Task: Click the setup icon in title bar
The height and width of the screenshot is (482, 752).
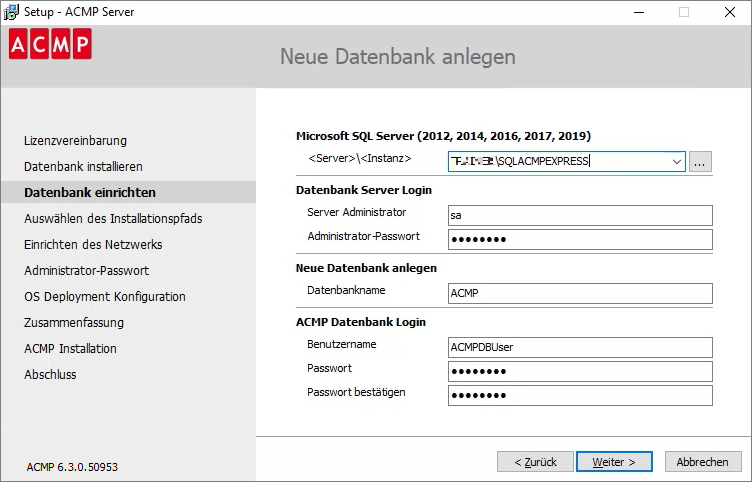Action: coord(11,12)
